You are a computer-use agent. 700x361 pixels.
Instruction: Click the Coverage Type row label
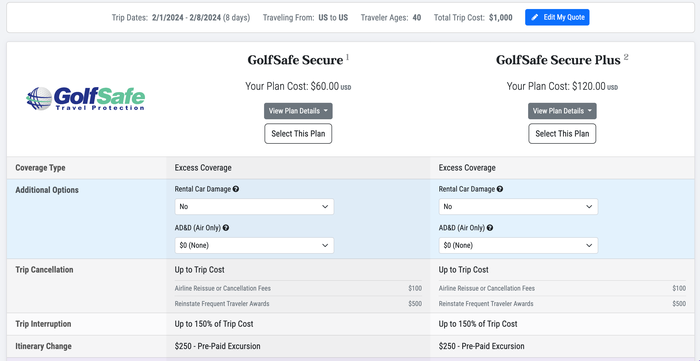pyautogui.click(x=40, y=168)
